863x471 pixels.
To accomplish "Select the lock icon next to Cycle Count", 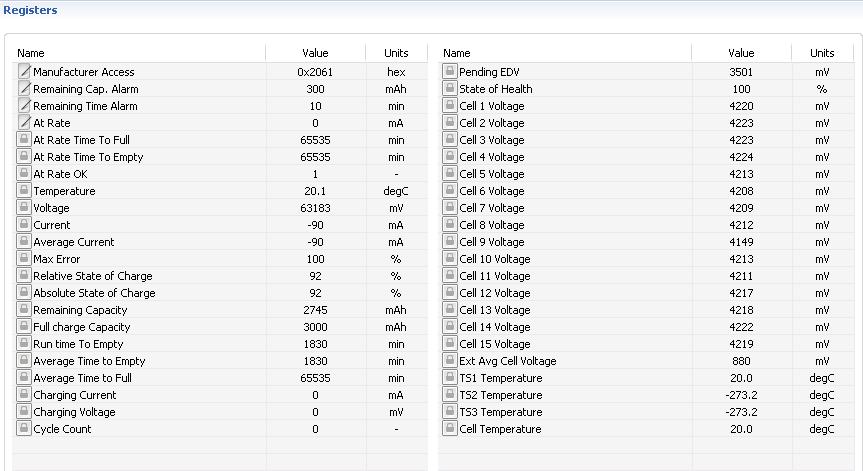I will [x=24, y=429].
